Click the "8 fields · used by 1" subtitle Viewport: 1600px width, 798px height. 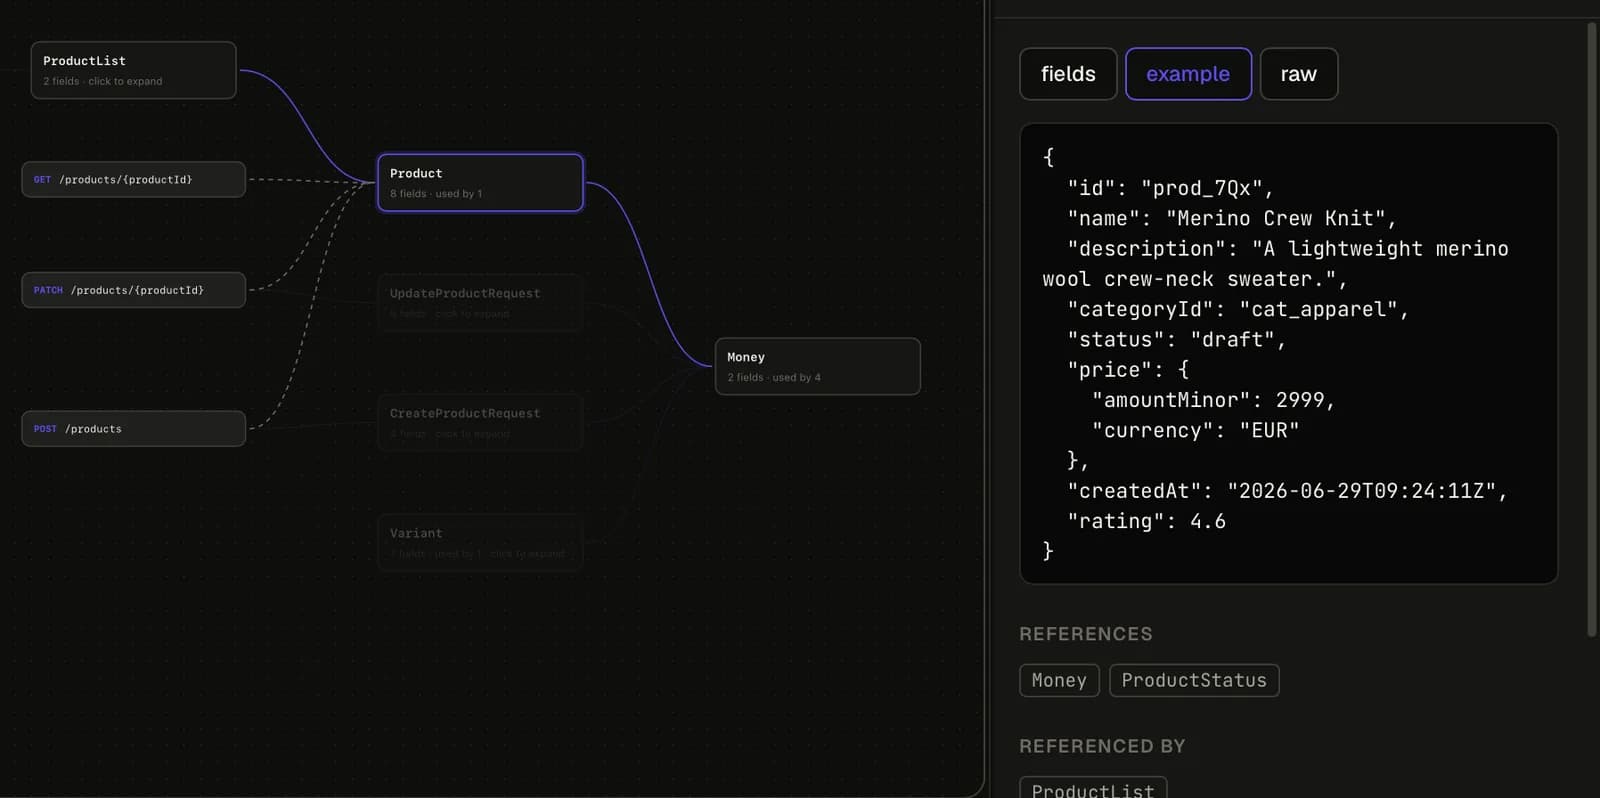coord(436,194)
